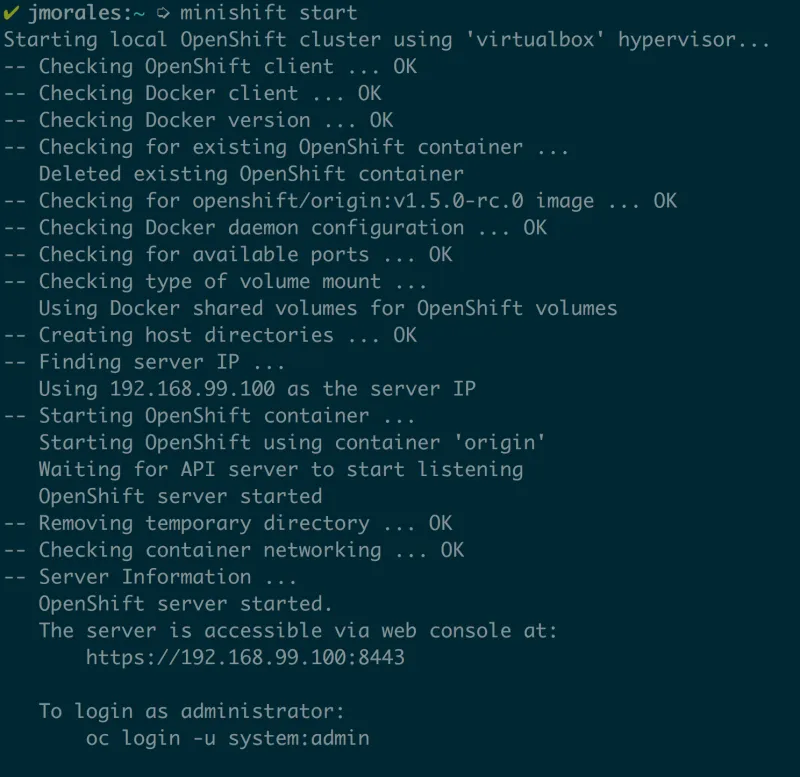Image resolution: width=800 pixels, height=777 pixels.
Task: Click the prompt arrow symbol after jmorales:~
Action: [163, 14]
